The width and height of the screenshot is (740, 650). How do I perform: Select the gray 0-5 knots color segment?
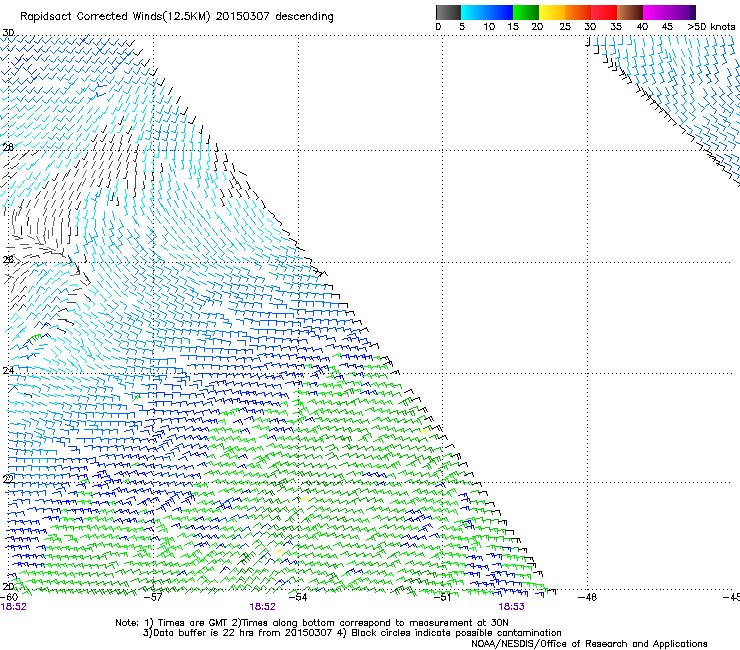coord(448,12)
